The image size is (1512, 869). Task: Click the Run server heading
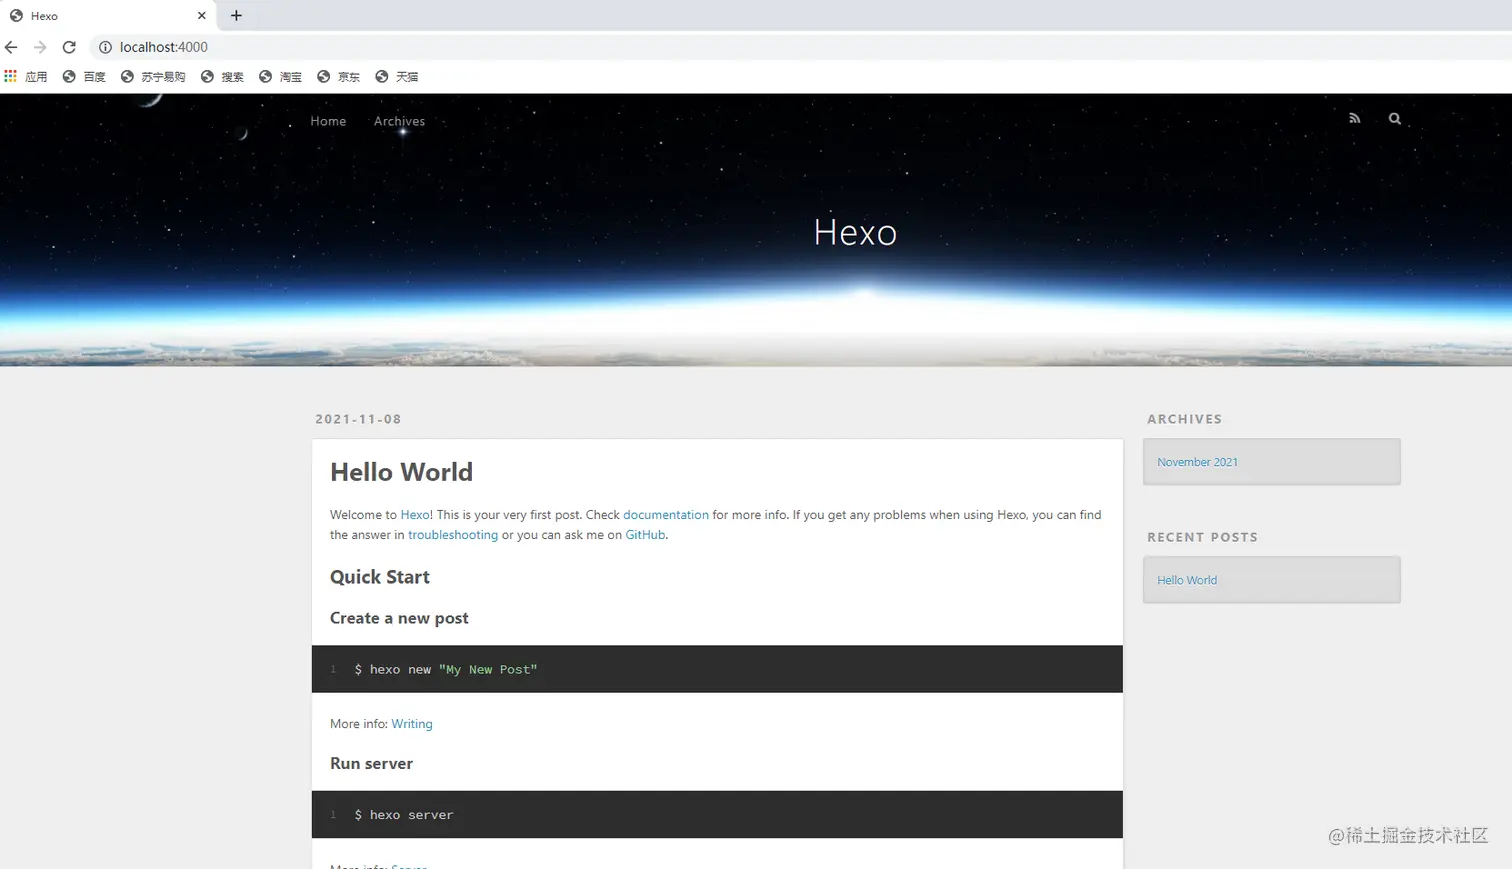[371, 763]
